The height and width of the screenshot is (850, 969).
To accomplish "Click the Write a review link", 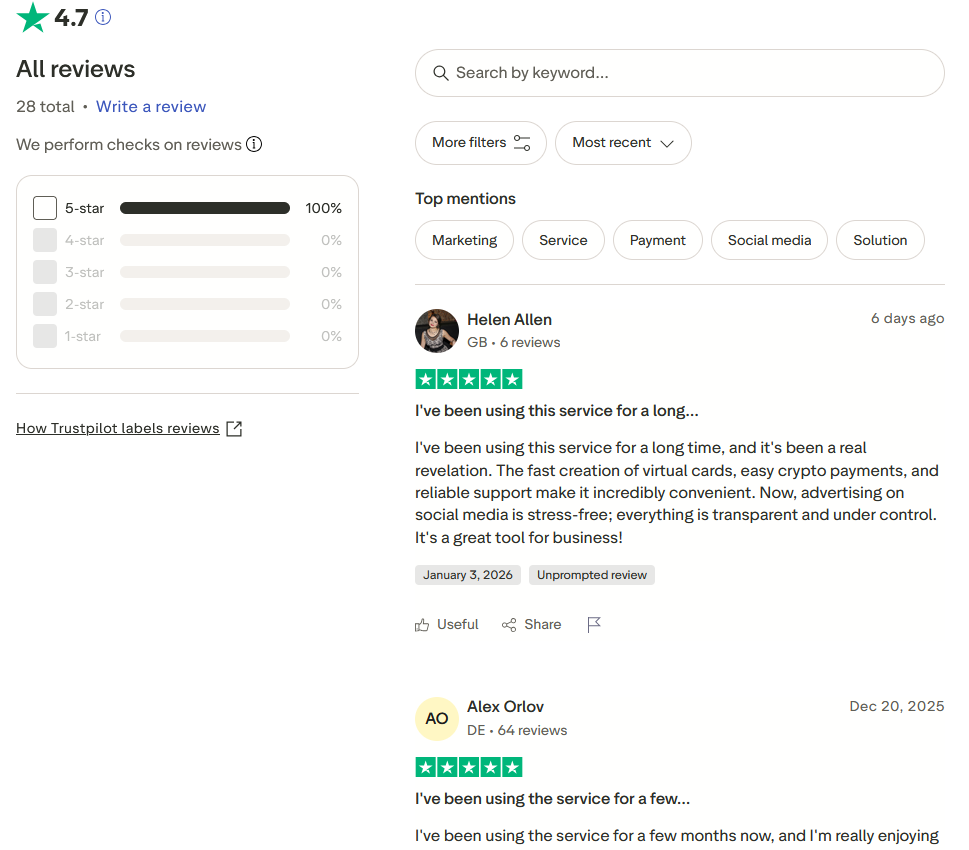I will pos(151,107).
